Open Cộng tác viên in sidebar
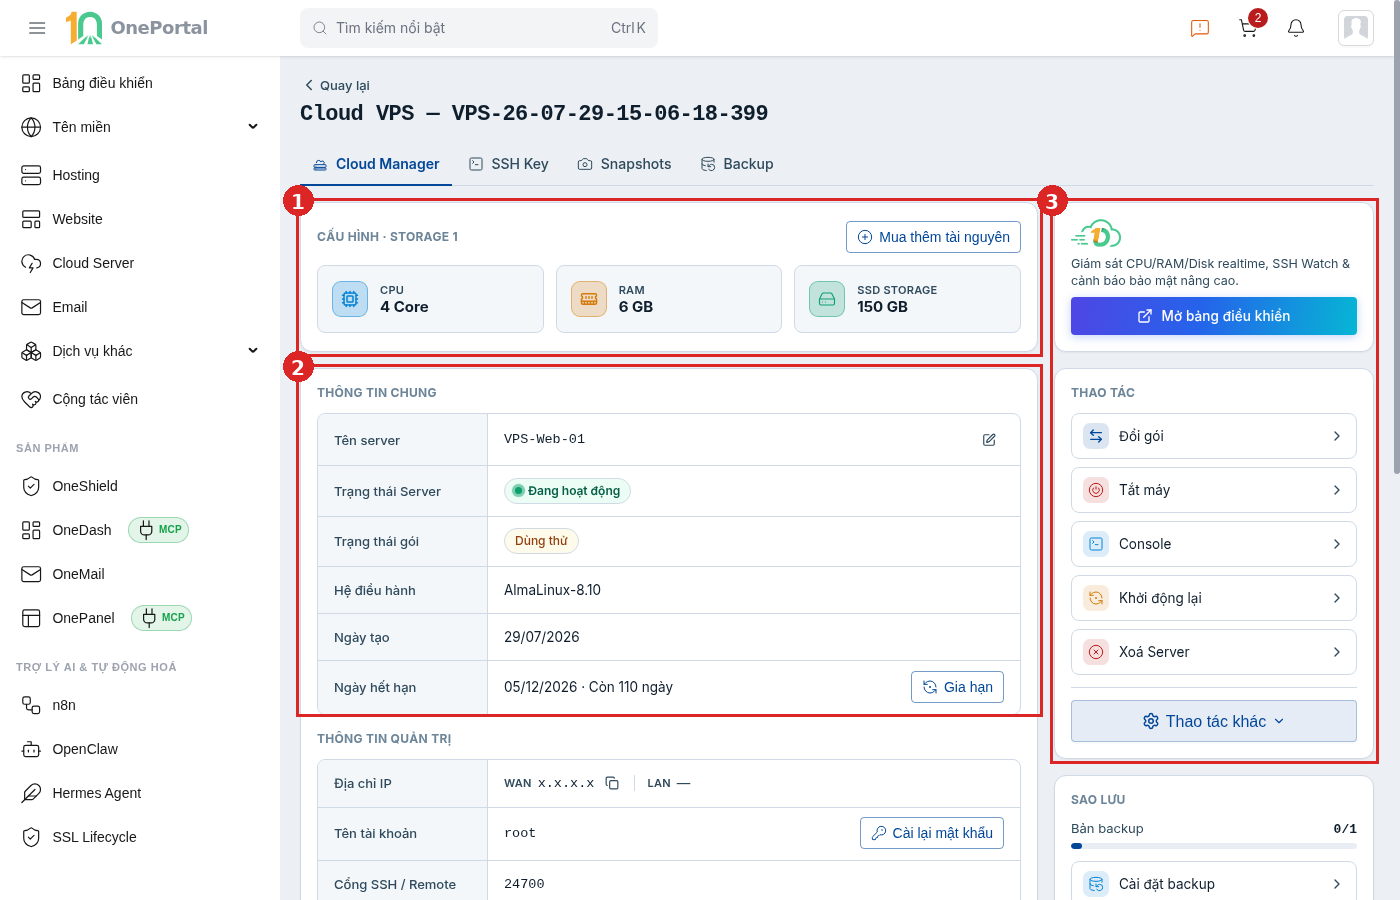 (x=140, y=399)
